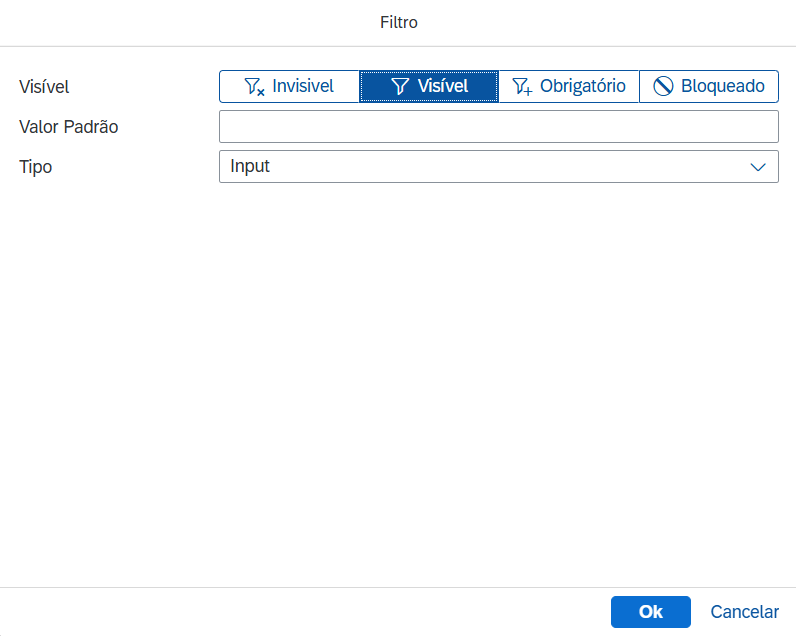Expand the Tipo dropdown chevron arrow
Viewport: 796px width, 636px height.
[758, 167]
